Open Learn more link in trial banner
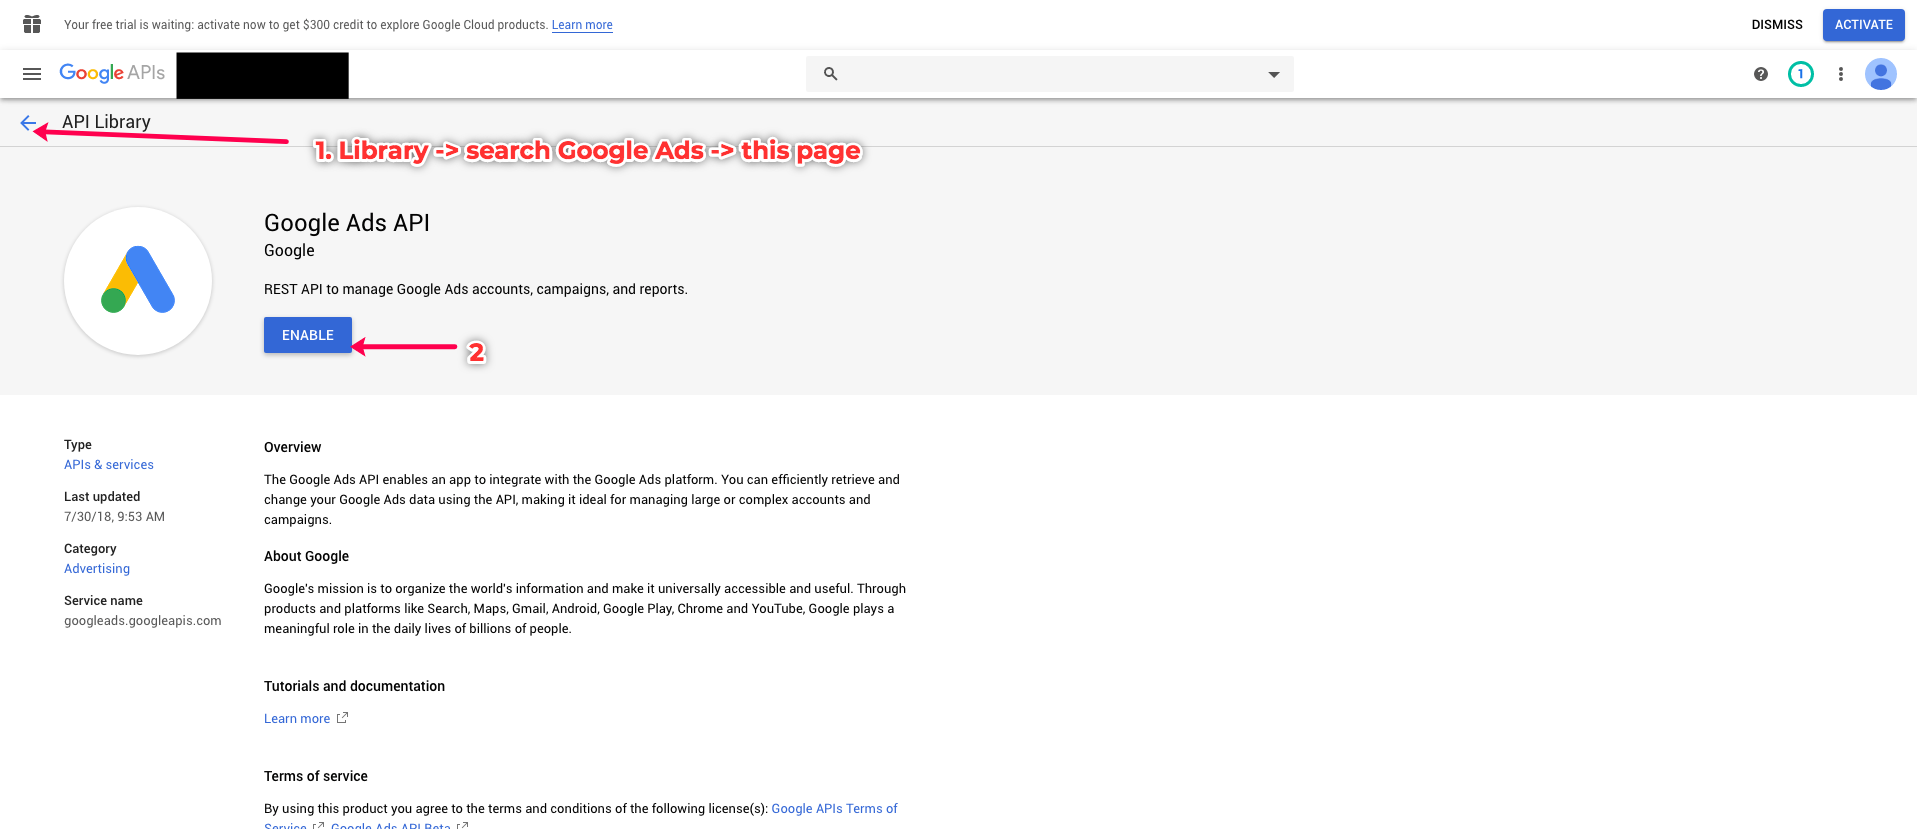Screen dimensions: 1917x829 click(582, 25)
